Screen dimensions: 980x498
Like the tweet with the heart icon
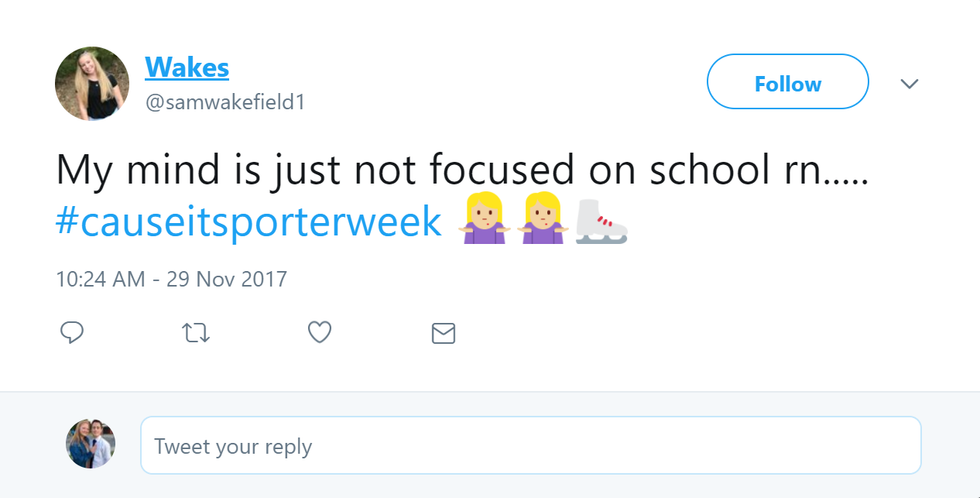(319, 332)
